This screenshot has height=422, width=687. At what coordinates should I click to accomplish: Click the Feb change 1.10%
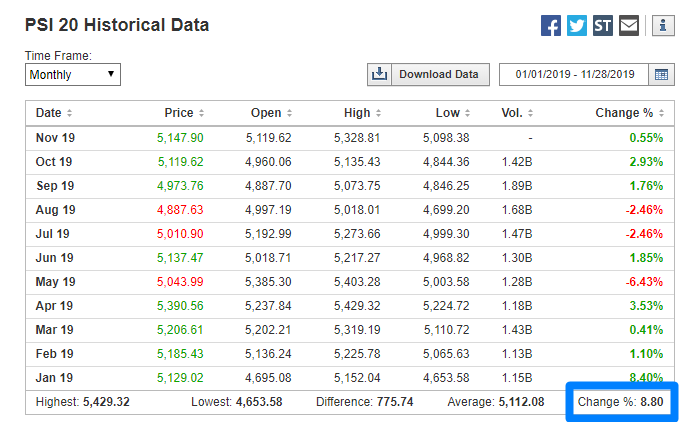click(646, 354)
